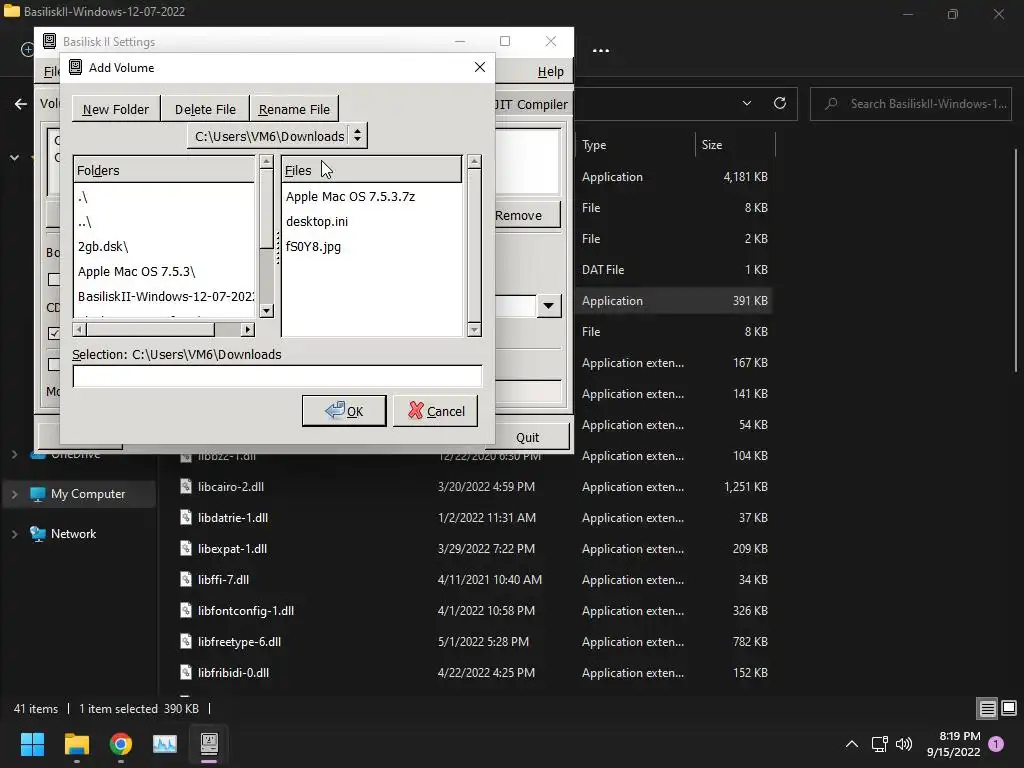Select the ..\ parent folder entry

pos(163,221)
